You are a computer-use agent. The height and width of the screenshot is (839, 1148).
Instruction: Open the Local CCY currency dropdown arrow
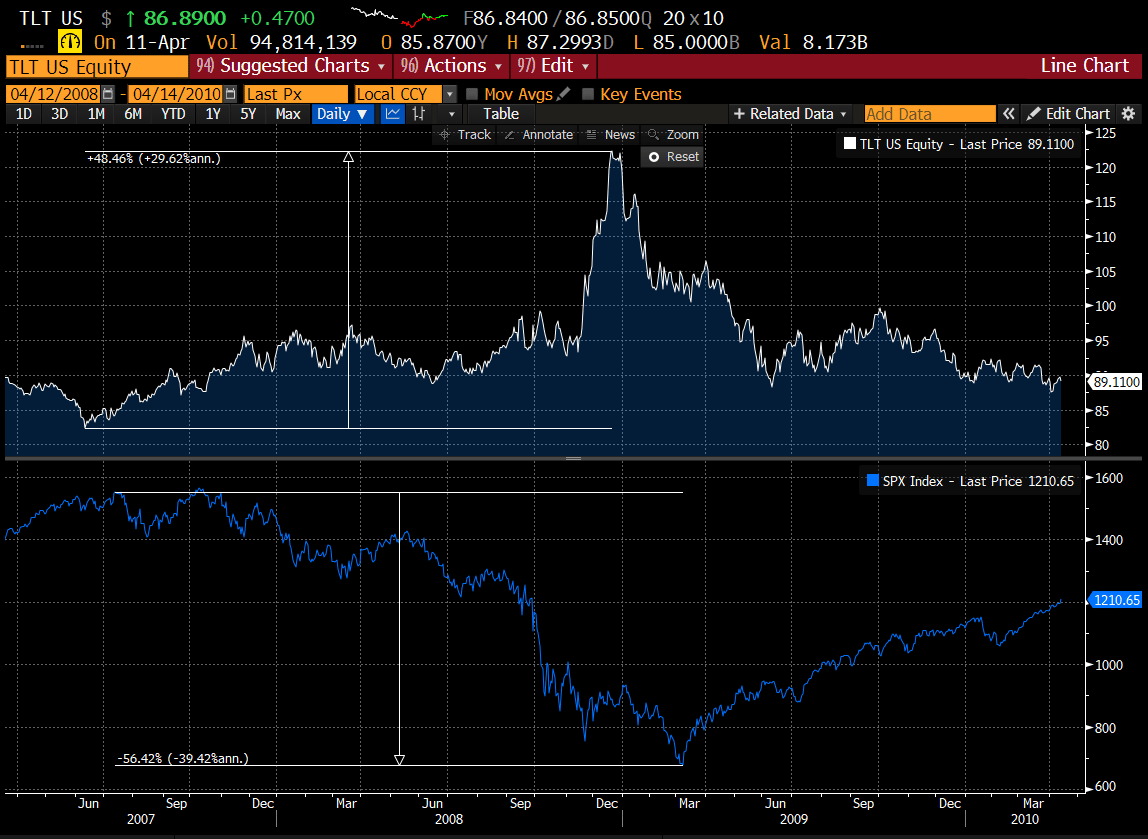pyautogui.click(x=450, y=94)
